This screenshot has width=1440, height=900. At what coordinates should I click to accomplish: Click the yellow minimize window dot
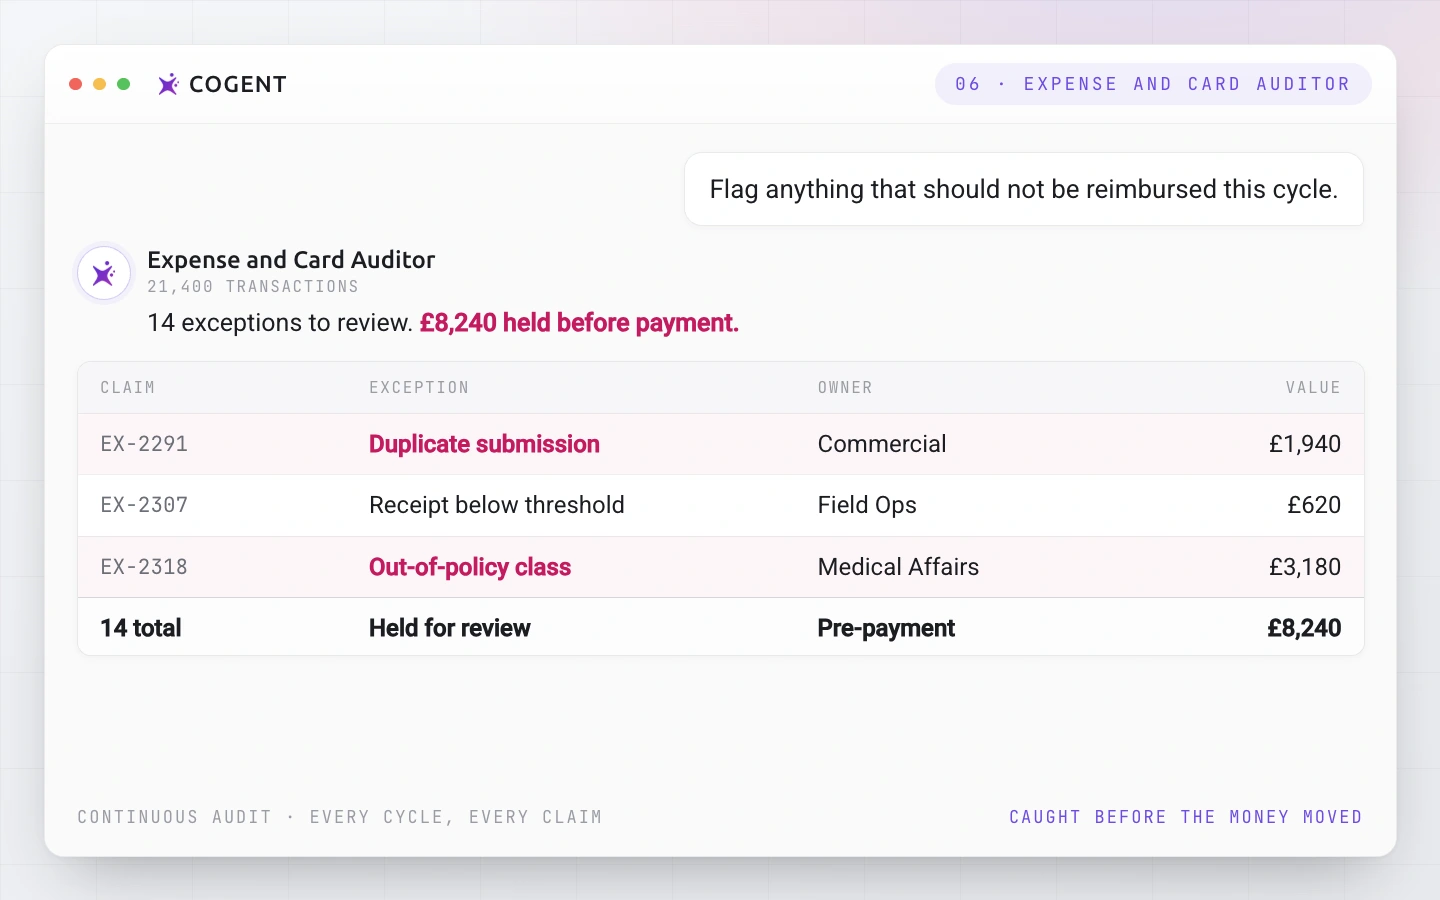[x=99, y=84]
